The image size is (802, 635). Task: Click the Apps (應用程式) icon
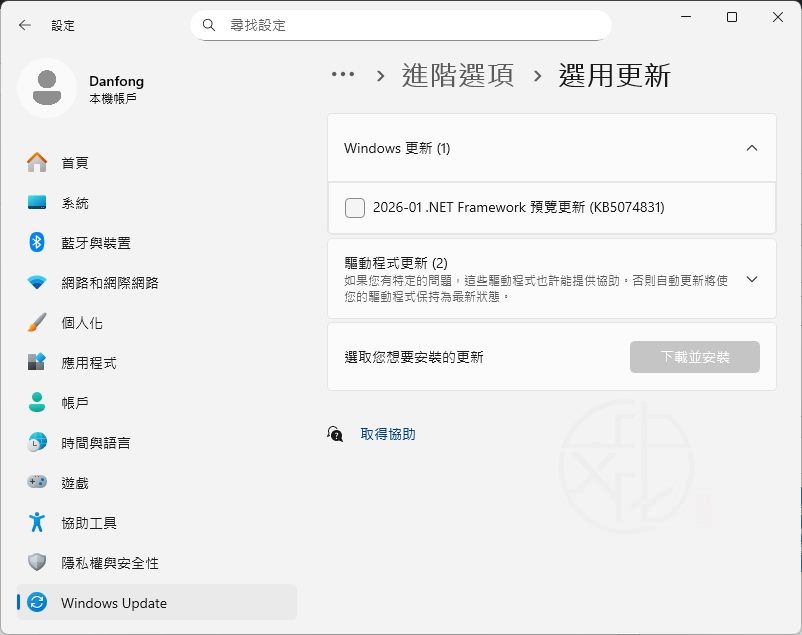click(37, 362)
